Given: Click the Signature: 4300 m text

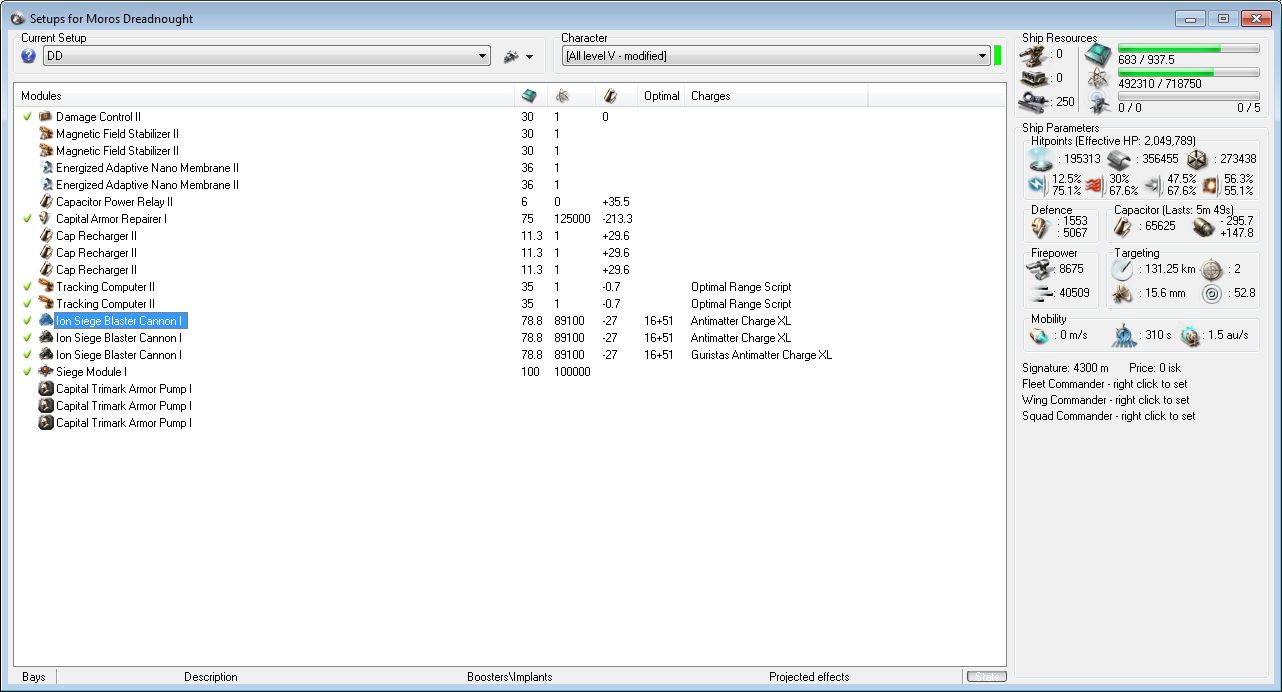Looking at the screenshot, I should point(1063,368).
